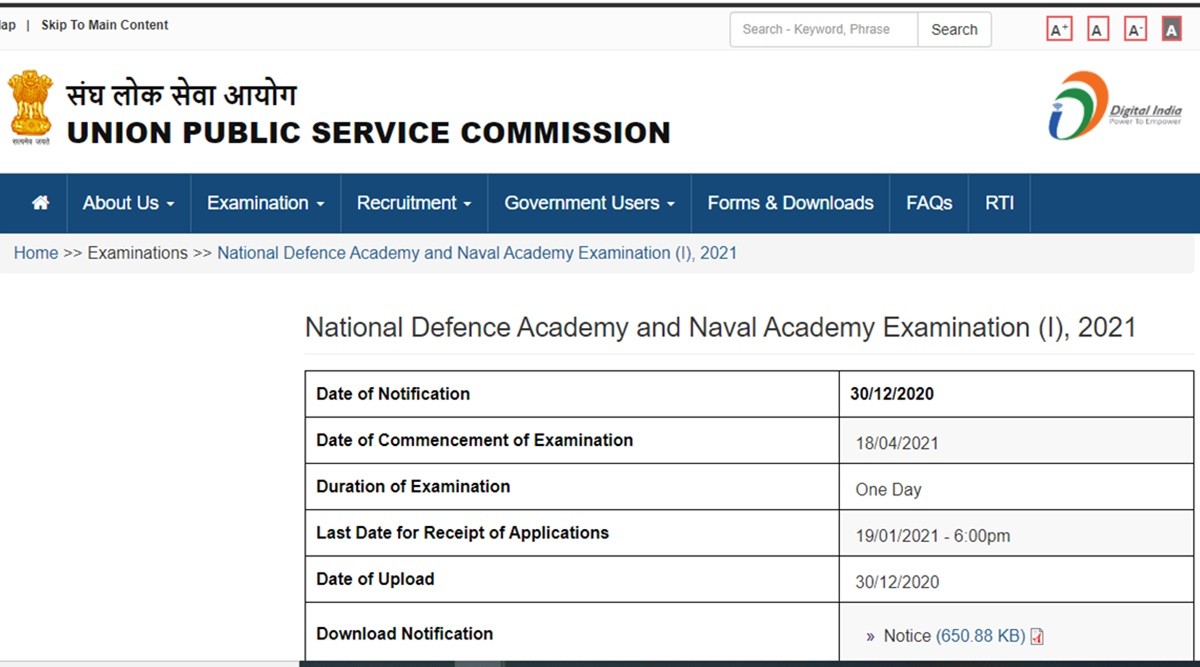Click the keyword search input field

(x=823, y=29)
